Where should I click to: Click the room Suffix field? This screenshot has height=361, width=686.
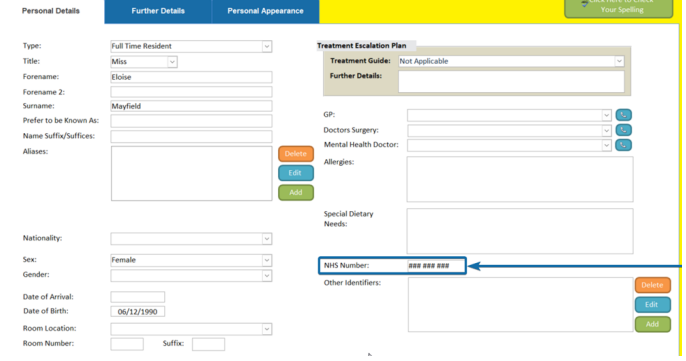pyautogui.click(x=208, y=344)
